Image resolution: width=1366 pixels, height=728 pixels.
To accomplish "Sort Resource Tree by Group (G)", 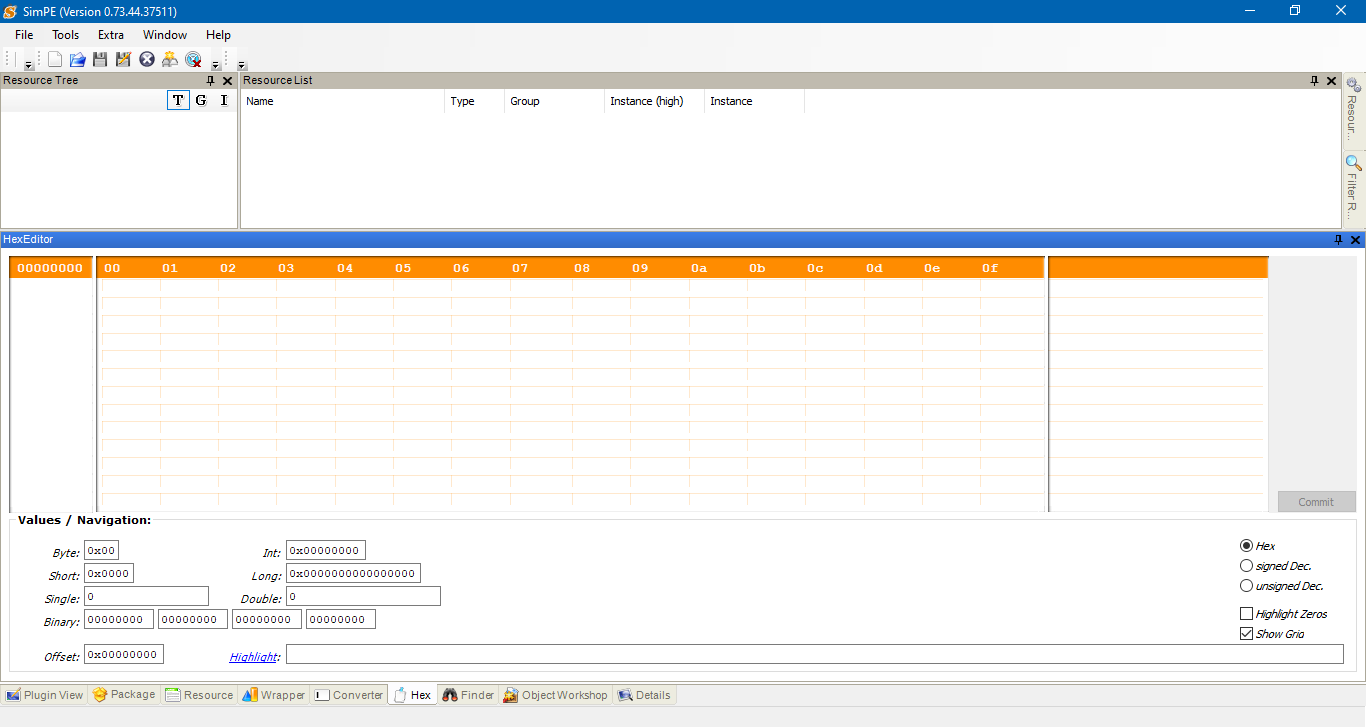I will (x=201, y=100).
